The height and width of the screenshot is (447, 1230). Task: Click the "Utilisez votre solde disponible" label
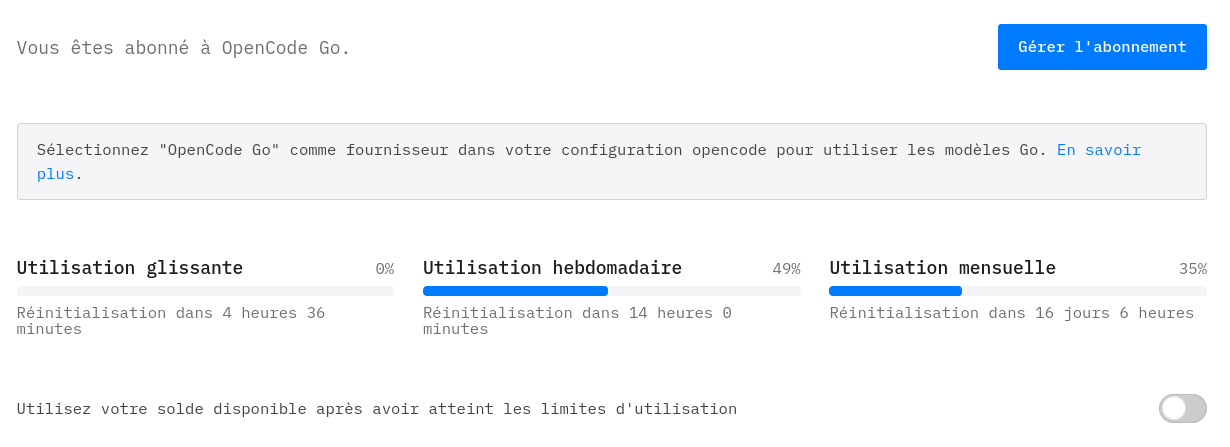tap(376, 409)
